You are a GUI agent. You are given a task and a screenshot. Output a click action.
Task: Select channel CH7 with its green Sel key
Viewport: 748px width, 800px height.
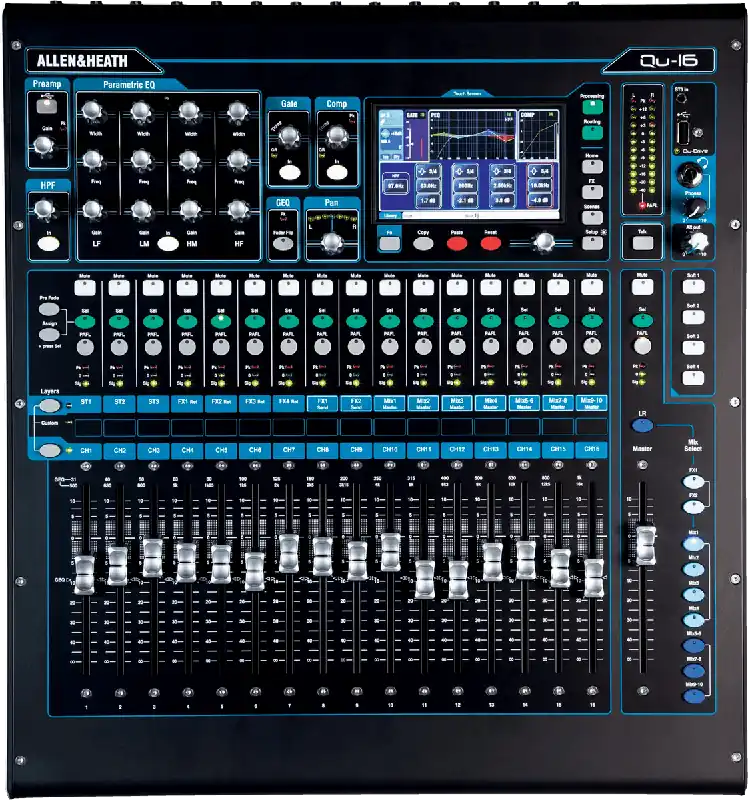click(x=288, y=321)
